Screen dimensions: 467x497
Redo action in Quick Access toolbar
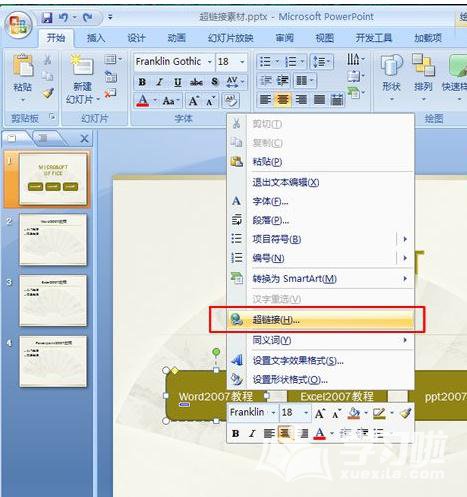87,17
